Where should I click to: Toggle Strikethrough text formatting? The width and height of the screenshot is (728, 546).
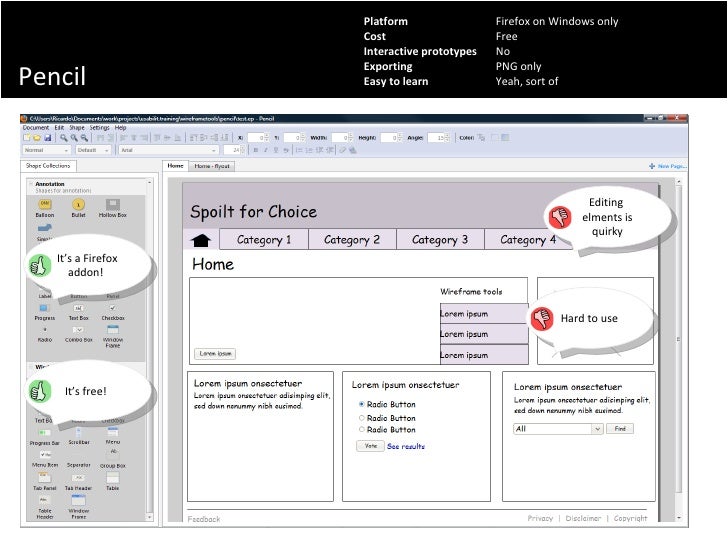[286, 150]
